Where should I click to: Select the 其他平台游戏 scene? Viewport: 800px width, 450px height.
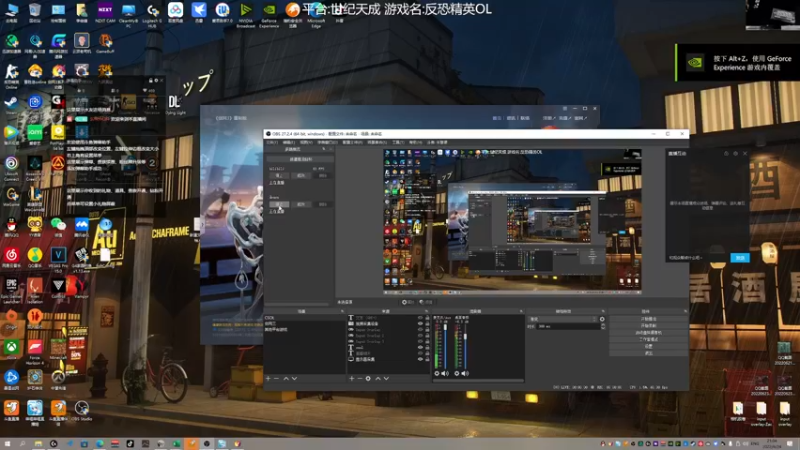(305, 330)
